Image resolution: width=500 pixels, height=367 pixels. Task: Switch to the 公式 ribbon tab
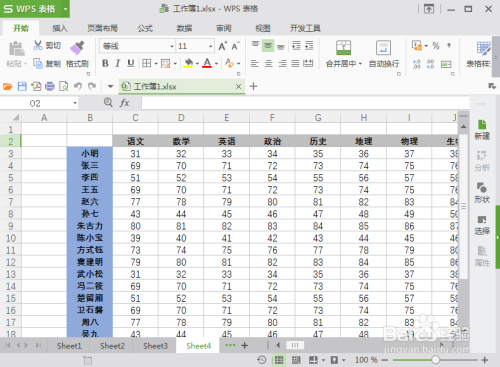coord(145,28)
